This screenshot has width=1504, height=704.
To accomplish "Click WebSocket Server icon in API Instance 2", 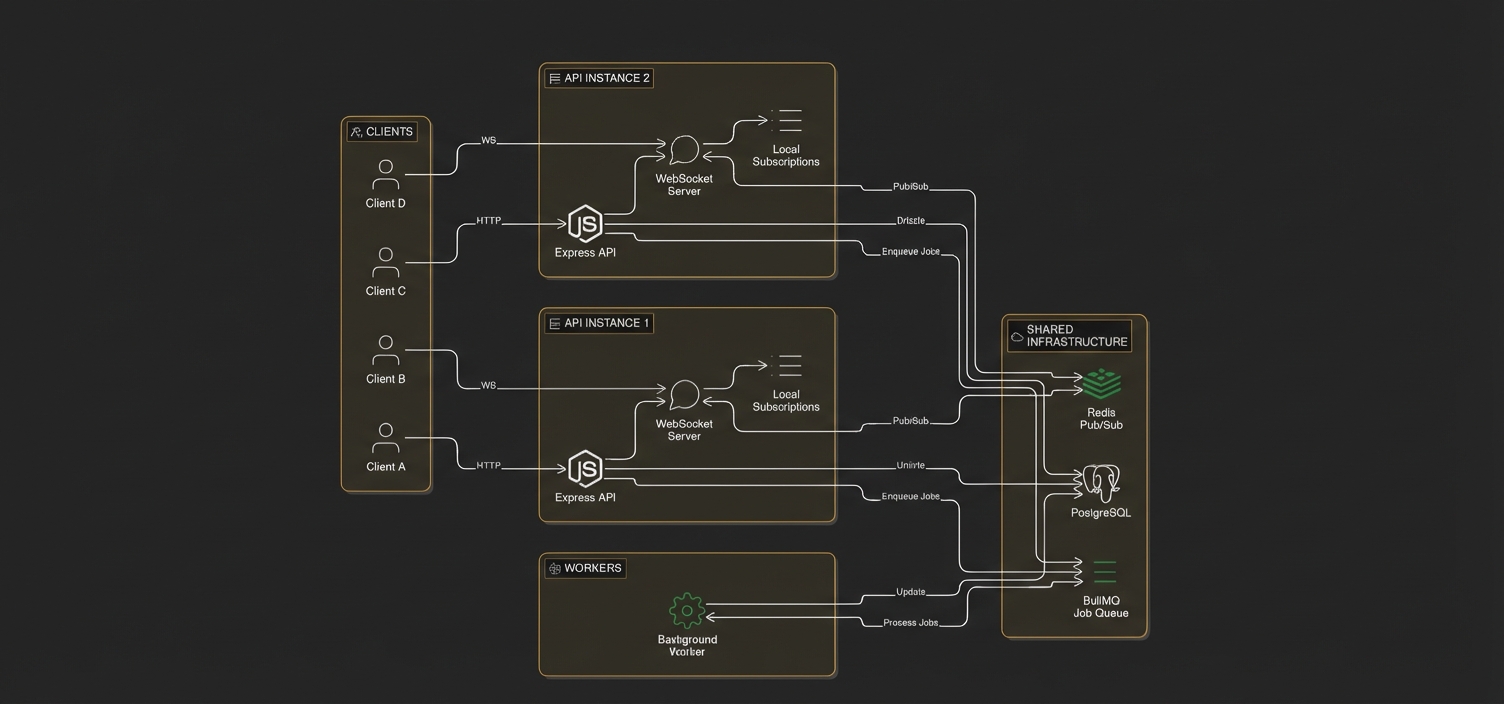I will pyautogui.click(x=684, y=150).
